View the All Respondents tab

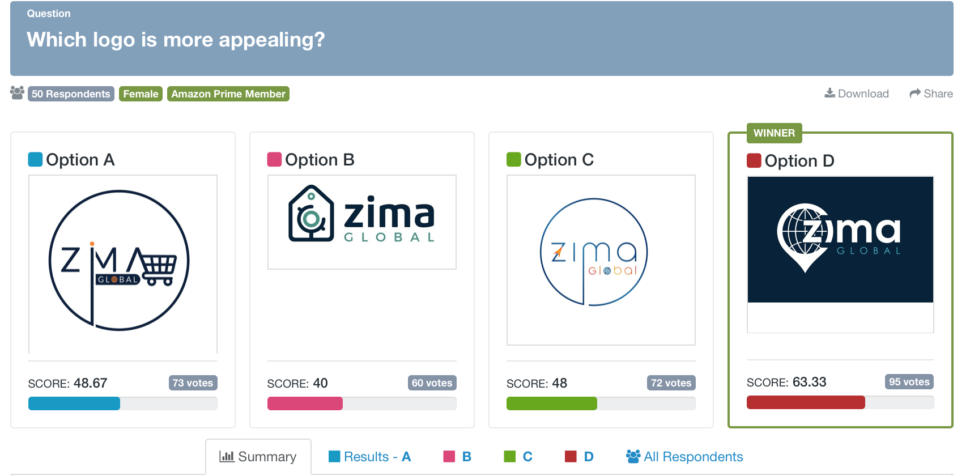pos(684,457)
